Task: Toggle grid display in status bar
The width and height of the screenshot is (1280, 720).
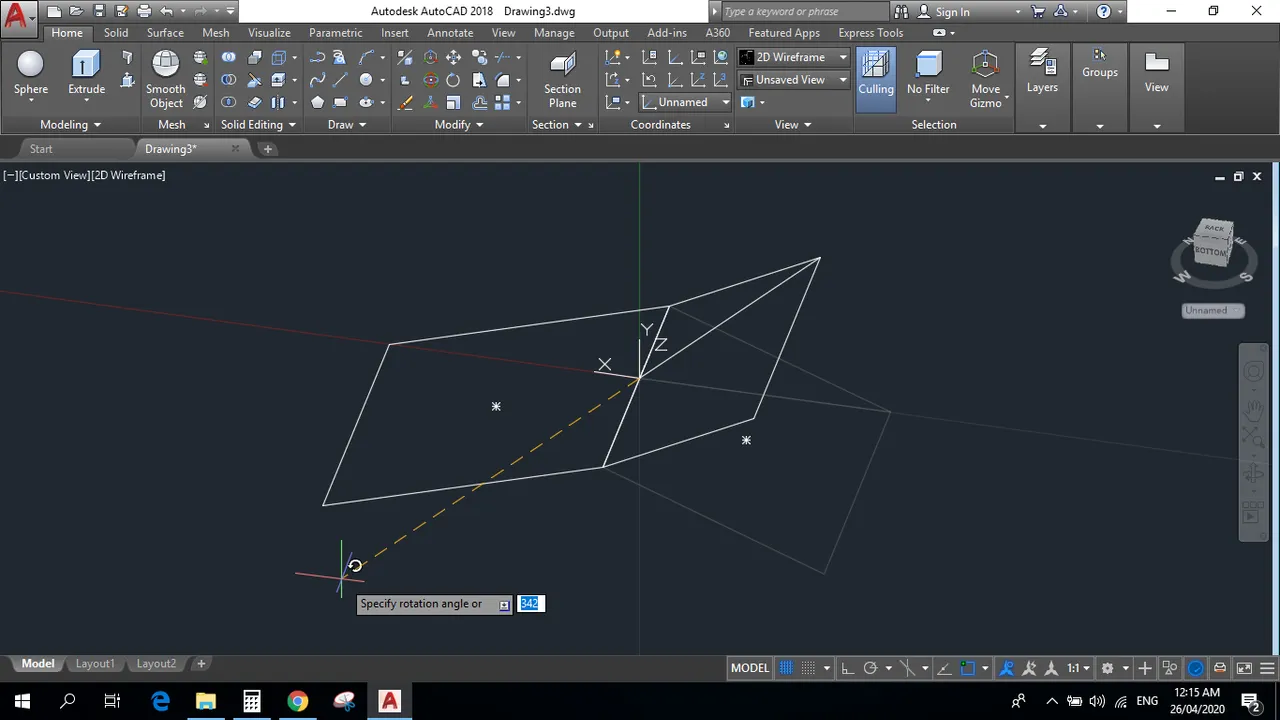Action: [x=786, y=668]
